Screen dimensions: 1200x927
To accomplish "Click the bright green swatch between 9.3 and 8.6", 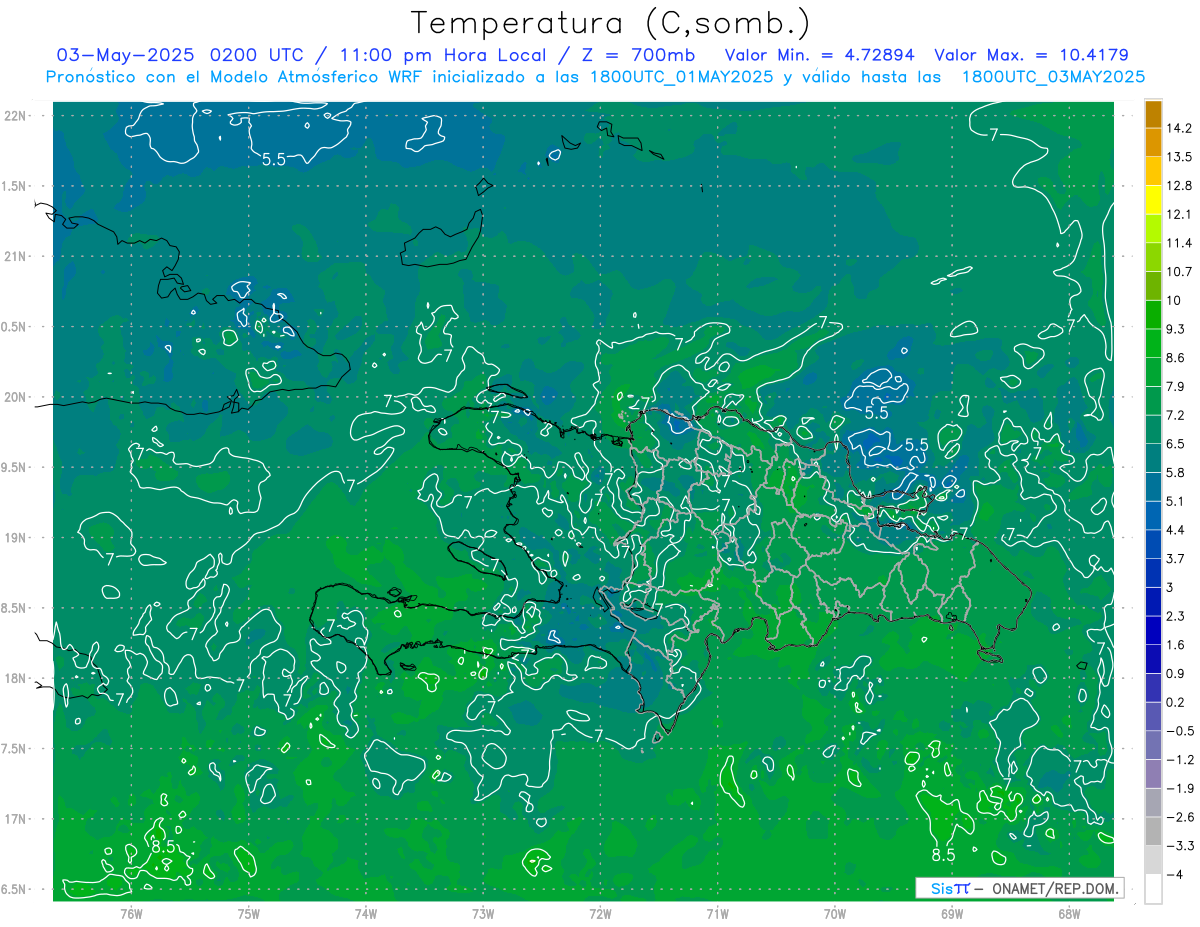I will coord(1153,344).
